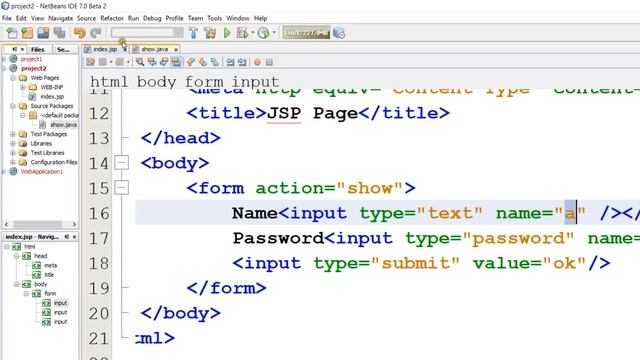Click Toggle Bookmark editor icon

(x=215, y=62)
